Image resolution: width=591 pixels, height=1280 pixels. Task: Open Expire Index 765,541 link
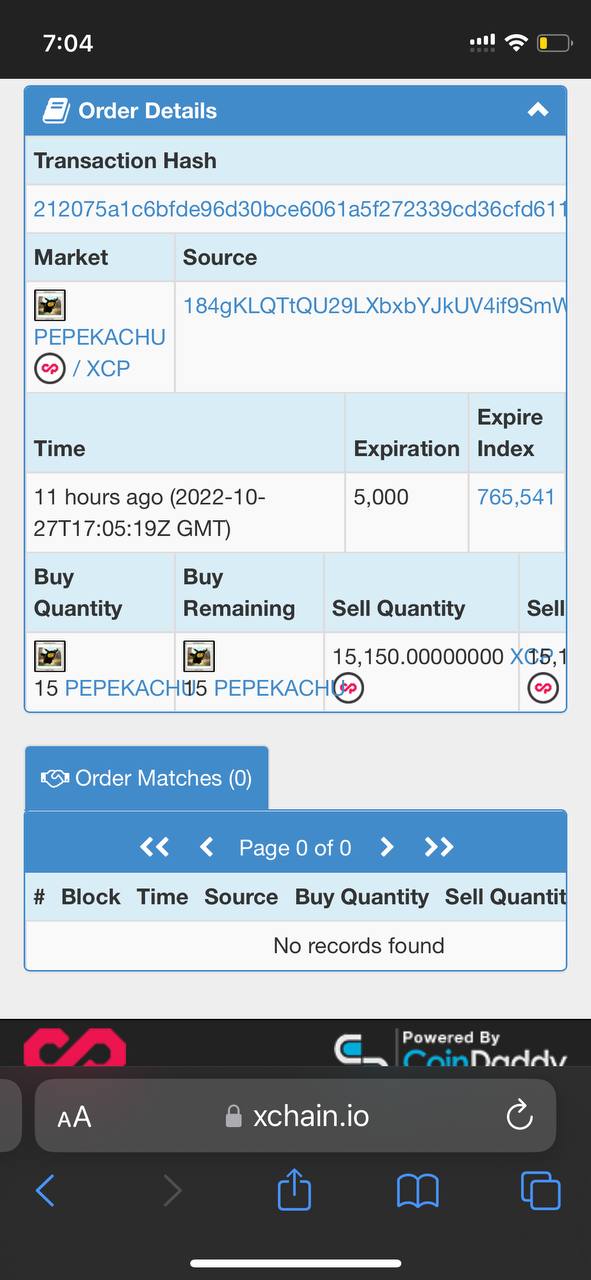click(x=516, y=497)
